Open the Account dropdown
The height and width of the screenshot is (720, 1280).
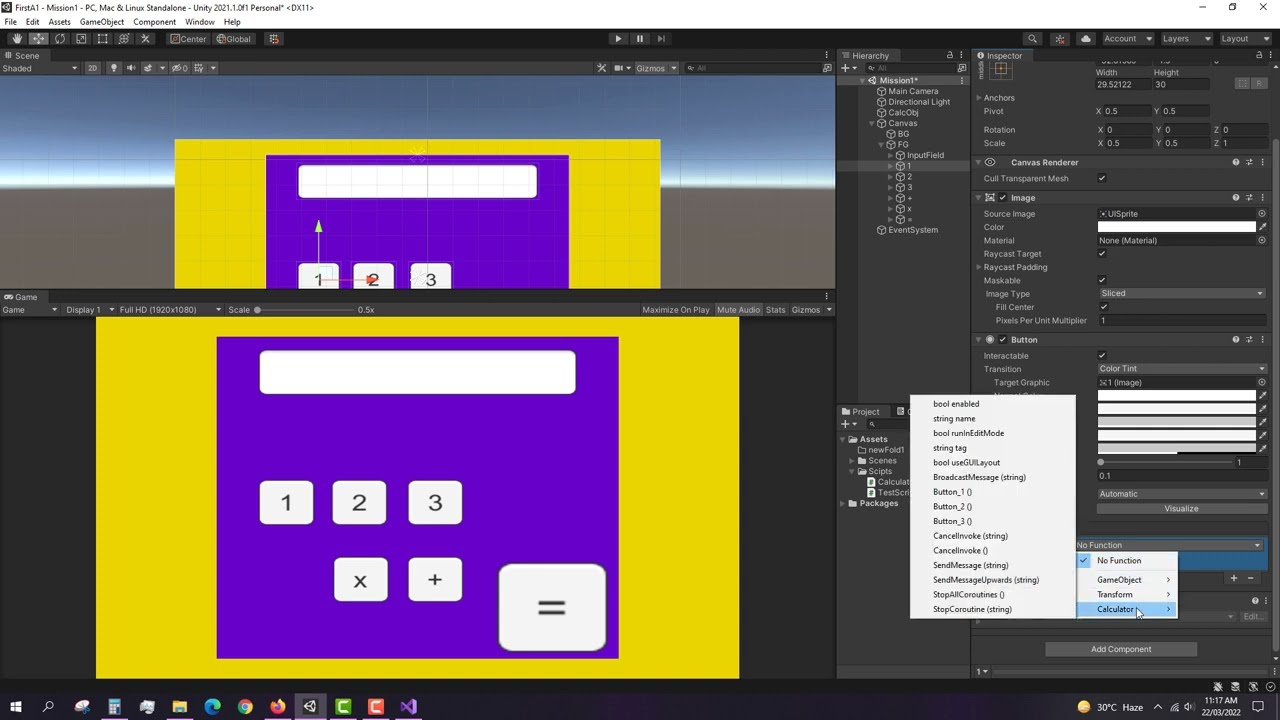[x=1126, y=39]
